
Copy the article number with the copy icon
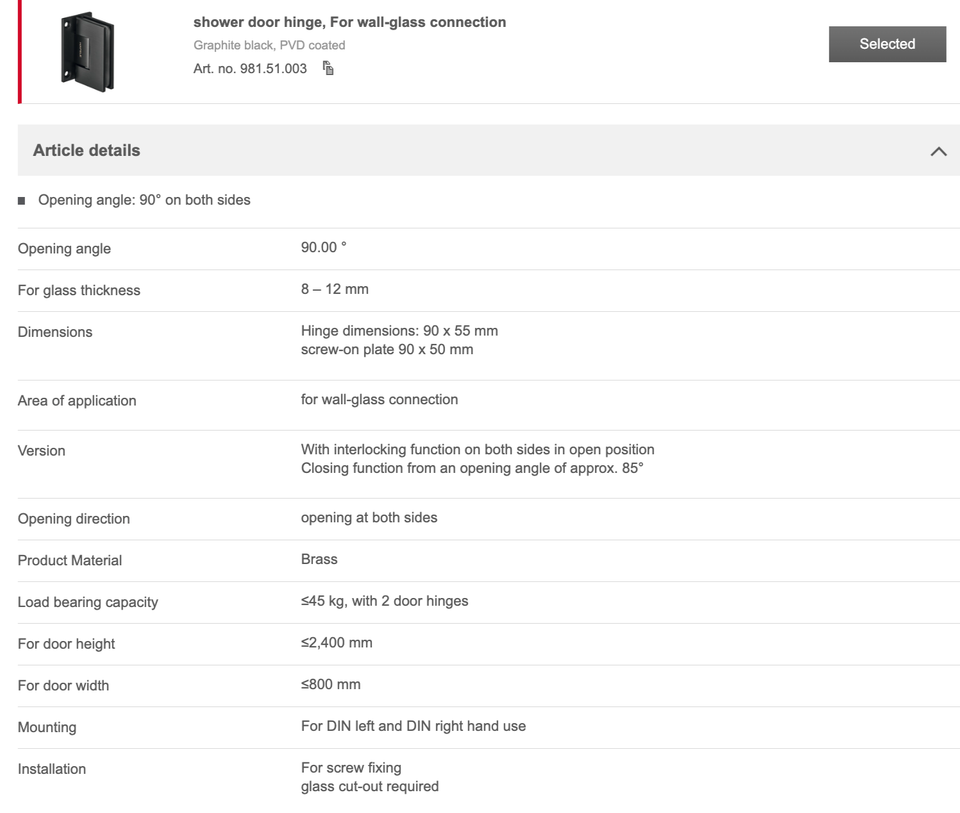coord(328,69)
